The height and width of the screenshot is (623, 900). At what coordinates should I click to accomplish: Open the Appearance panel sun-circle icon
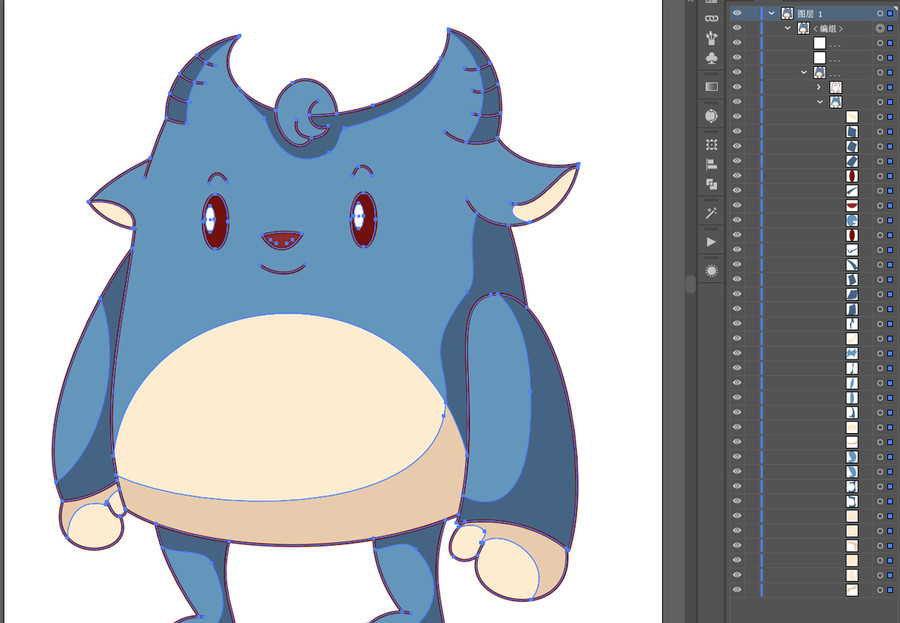[711, 271]
